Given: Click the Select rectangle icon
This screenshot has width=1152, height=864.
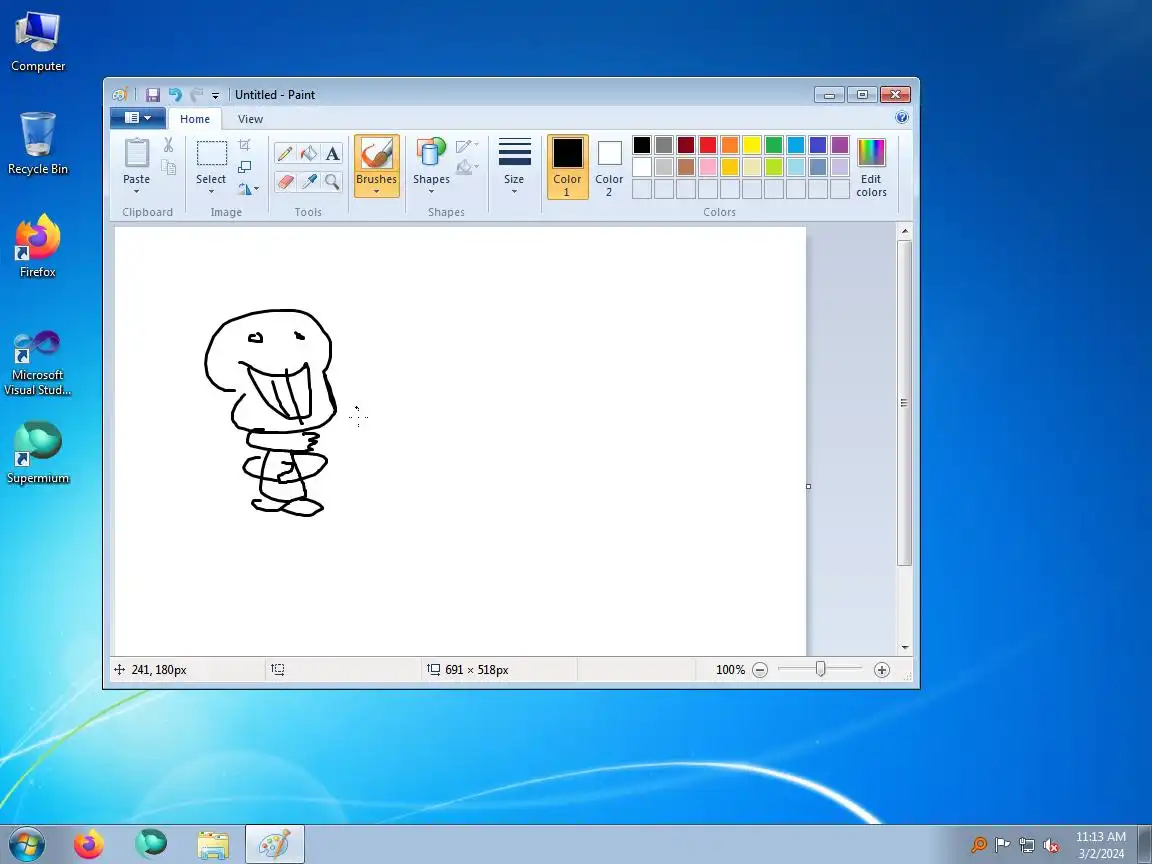Looking at the screenshot, I should coord(212,154).
